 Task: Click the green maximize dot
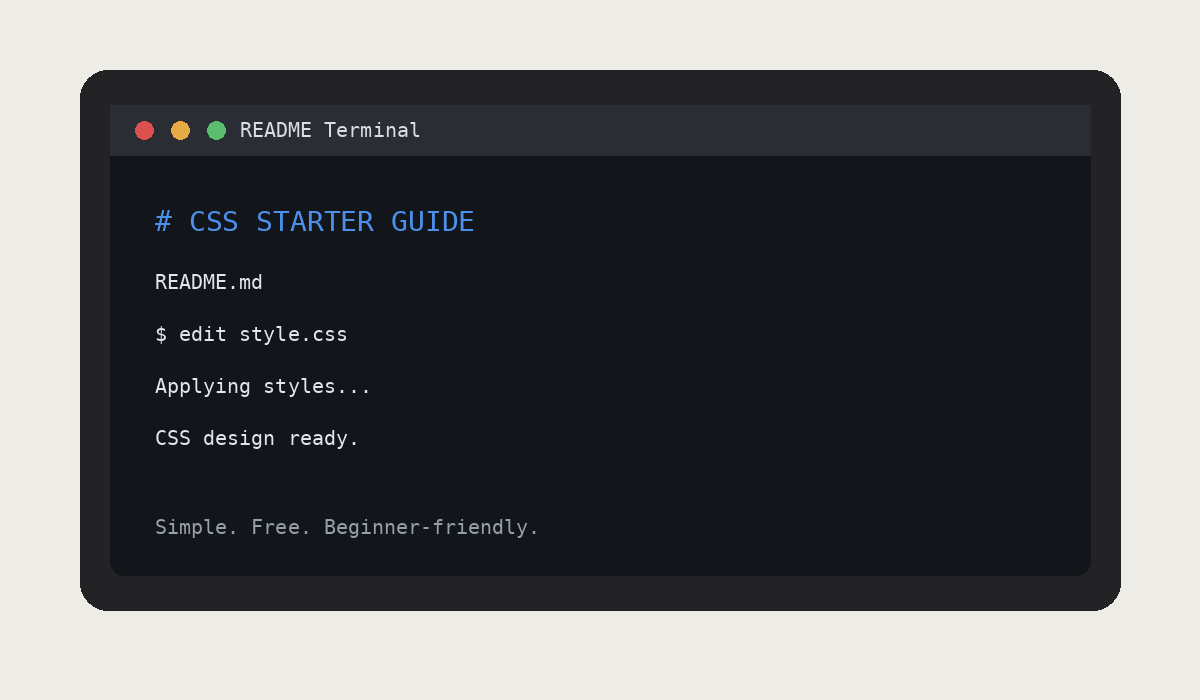[216, 130]
